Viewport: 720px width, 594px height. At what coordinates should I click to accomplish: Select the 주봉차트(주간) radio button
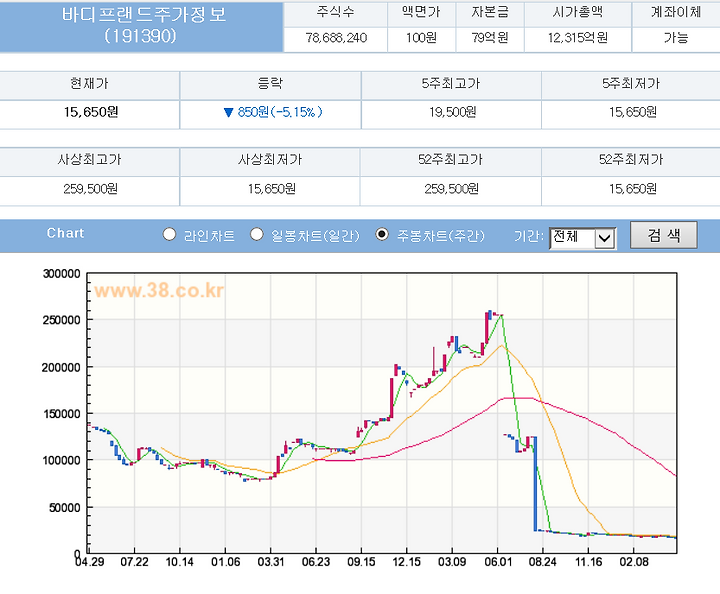click(382, 235)
